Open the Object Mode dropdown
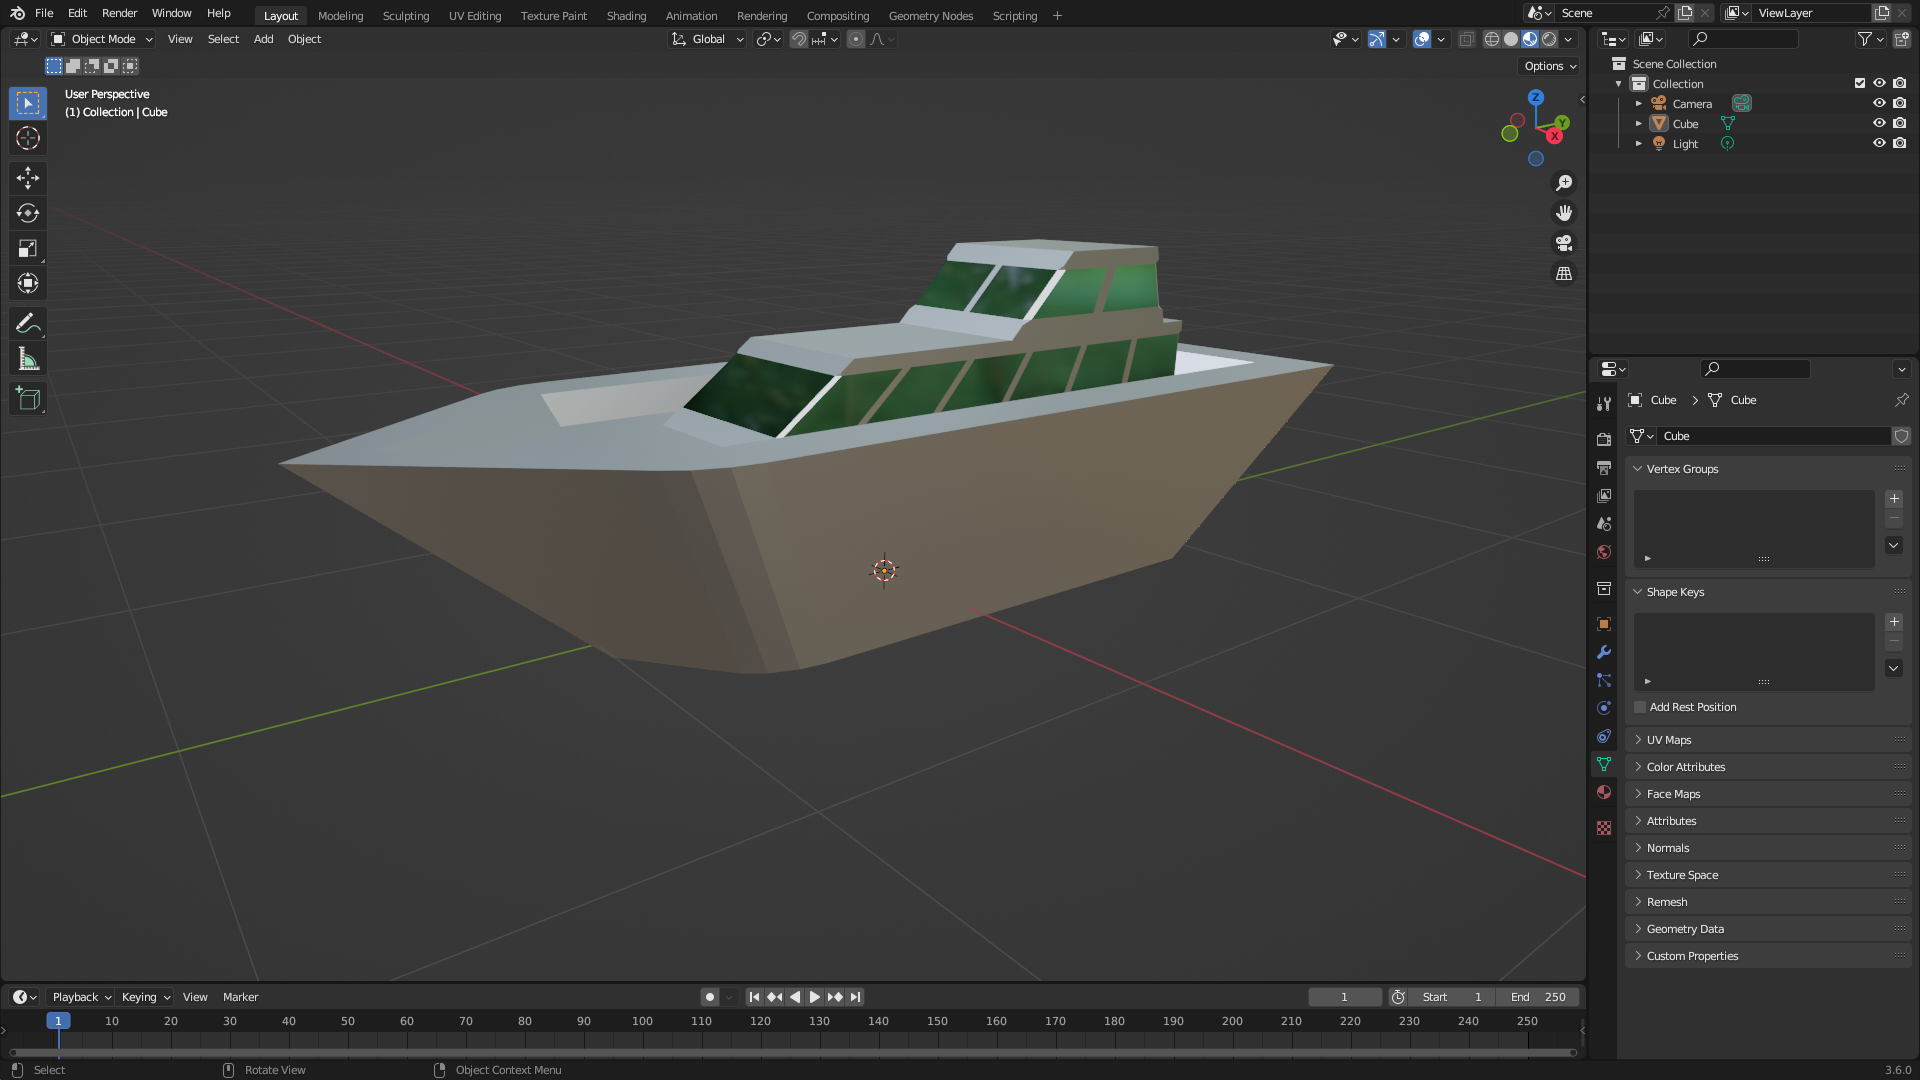Viewport: 1920px width, 1080px height. click(x=102, y=39)
